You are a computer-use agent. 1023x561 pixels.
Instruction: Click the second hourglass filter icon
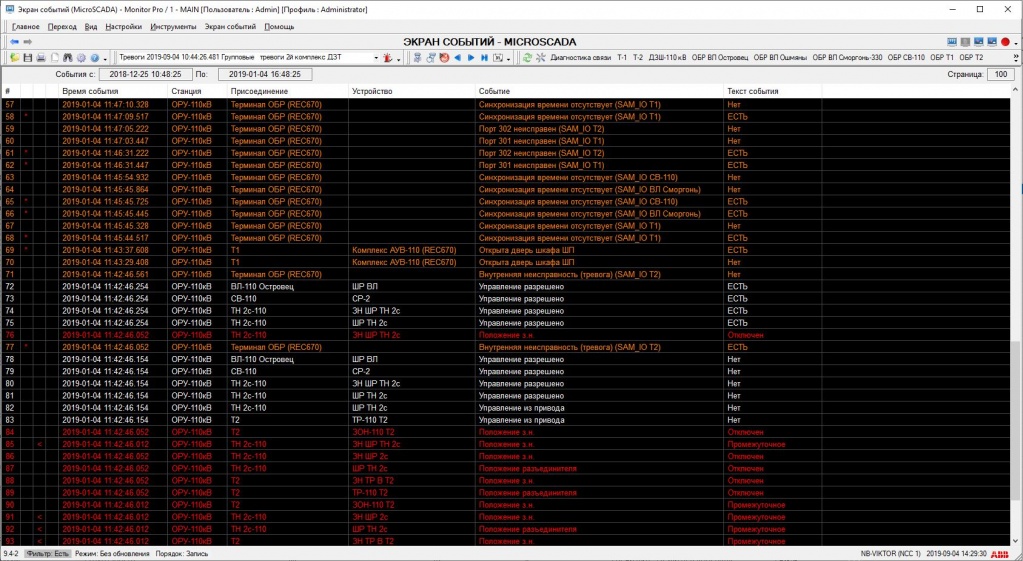click(x=431, y=58)
